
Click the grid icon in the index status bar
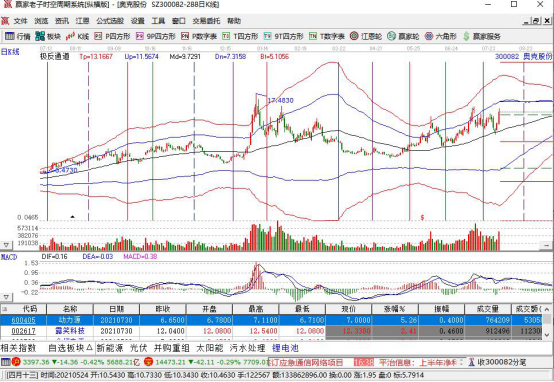pyautogui.click(x=5, y=362)
